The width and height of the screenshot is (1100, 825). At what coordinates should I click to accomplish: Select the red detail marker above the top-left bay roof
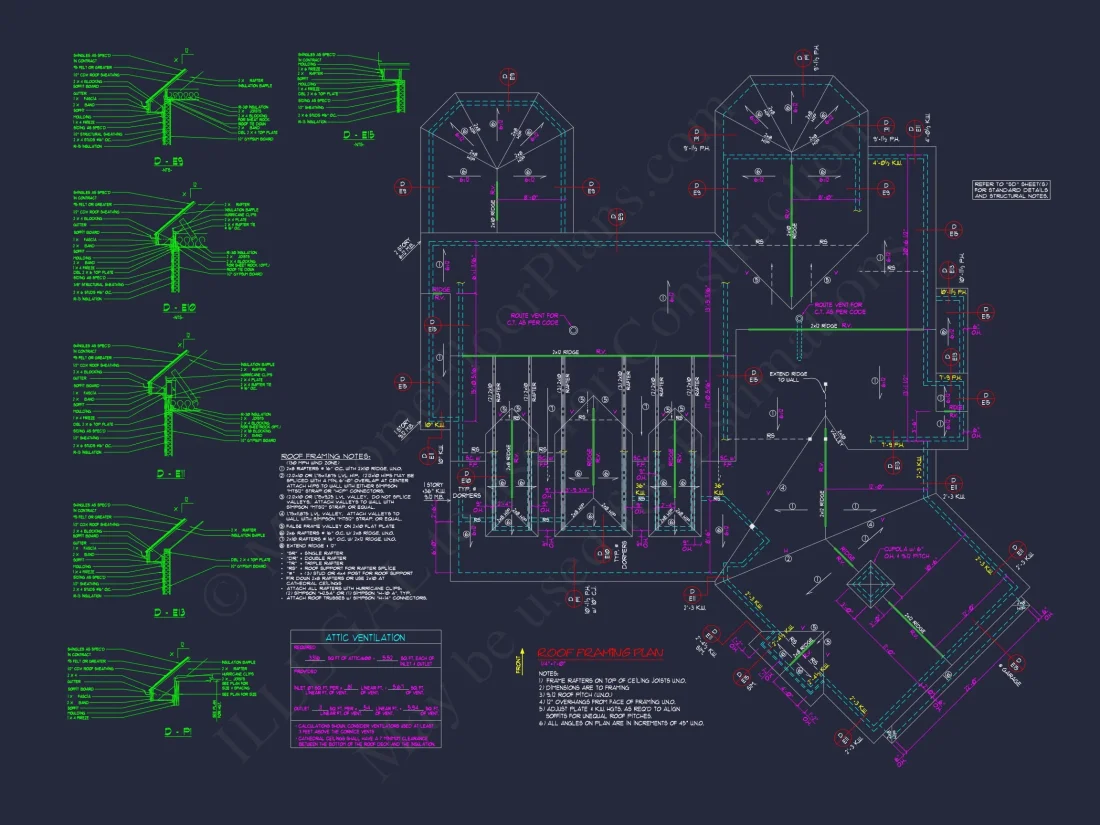508,76
